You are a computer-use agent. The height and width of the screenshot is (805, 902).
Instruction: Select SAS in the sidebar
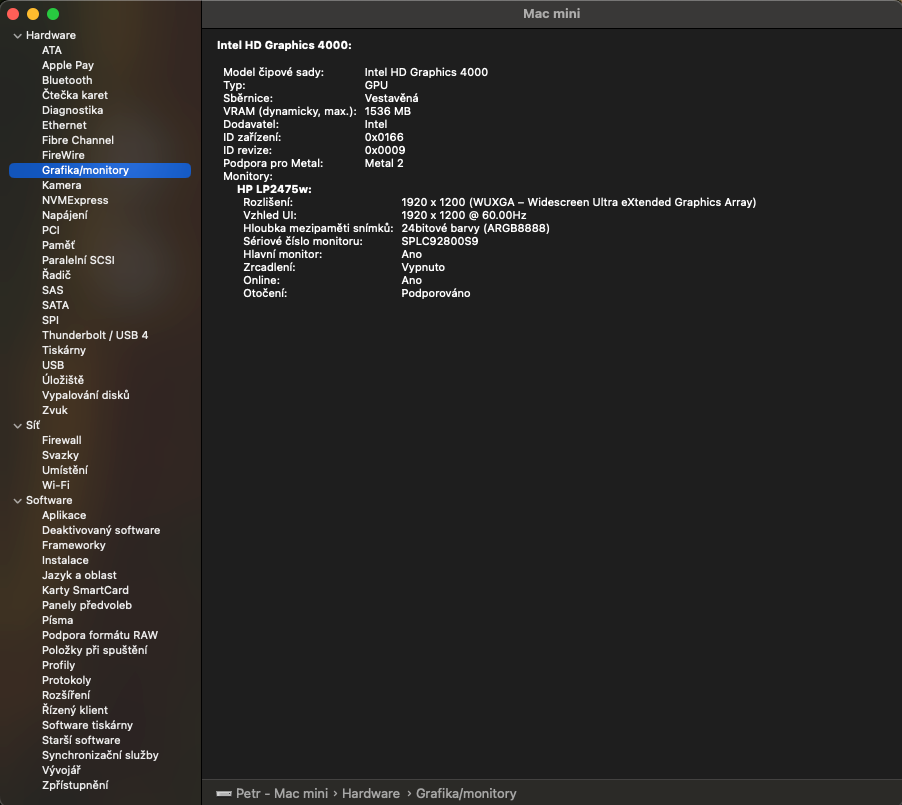point(52,290)
